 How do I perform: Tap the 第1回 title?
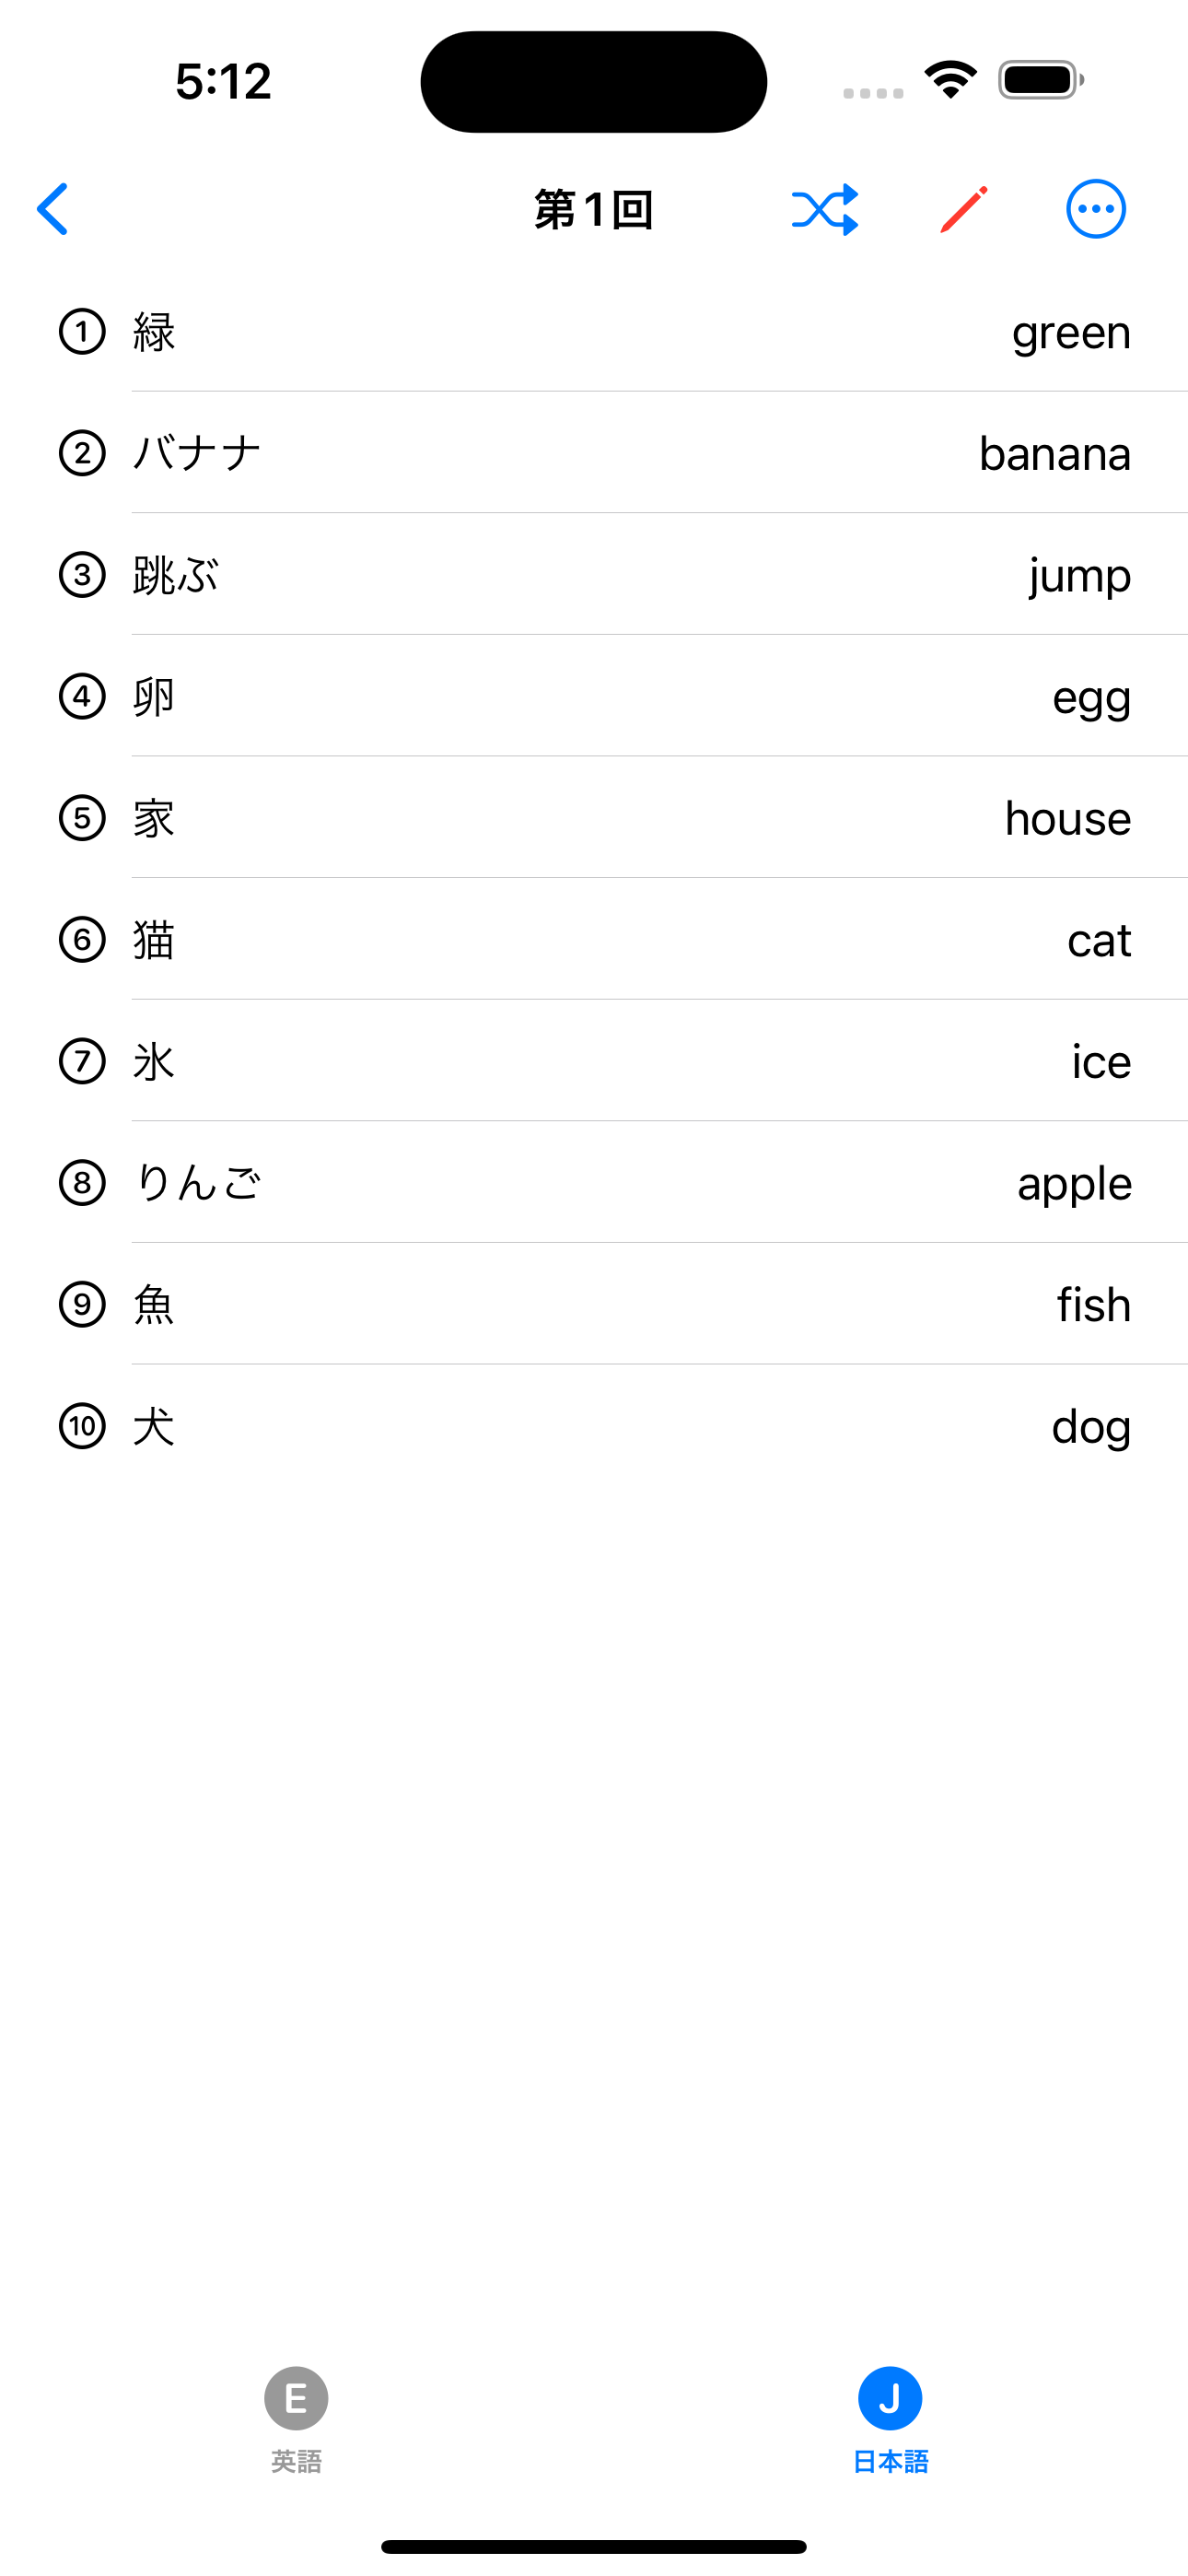594,210
